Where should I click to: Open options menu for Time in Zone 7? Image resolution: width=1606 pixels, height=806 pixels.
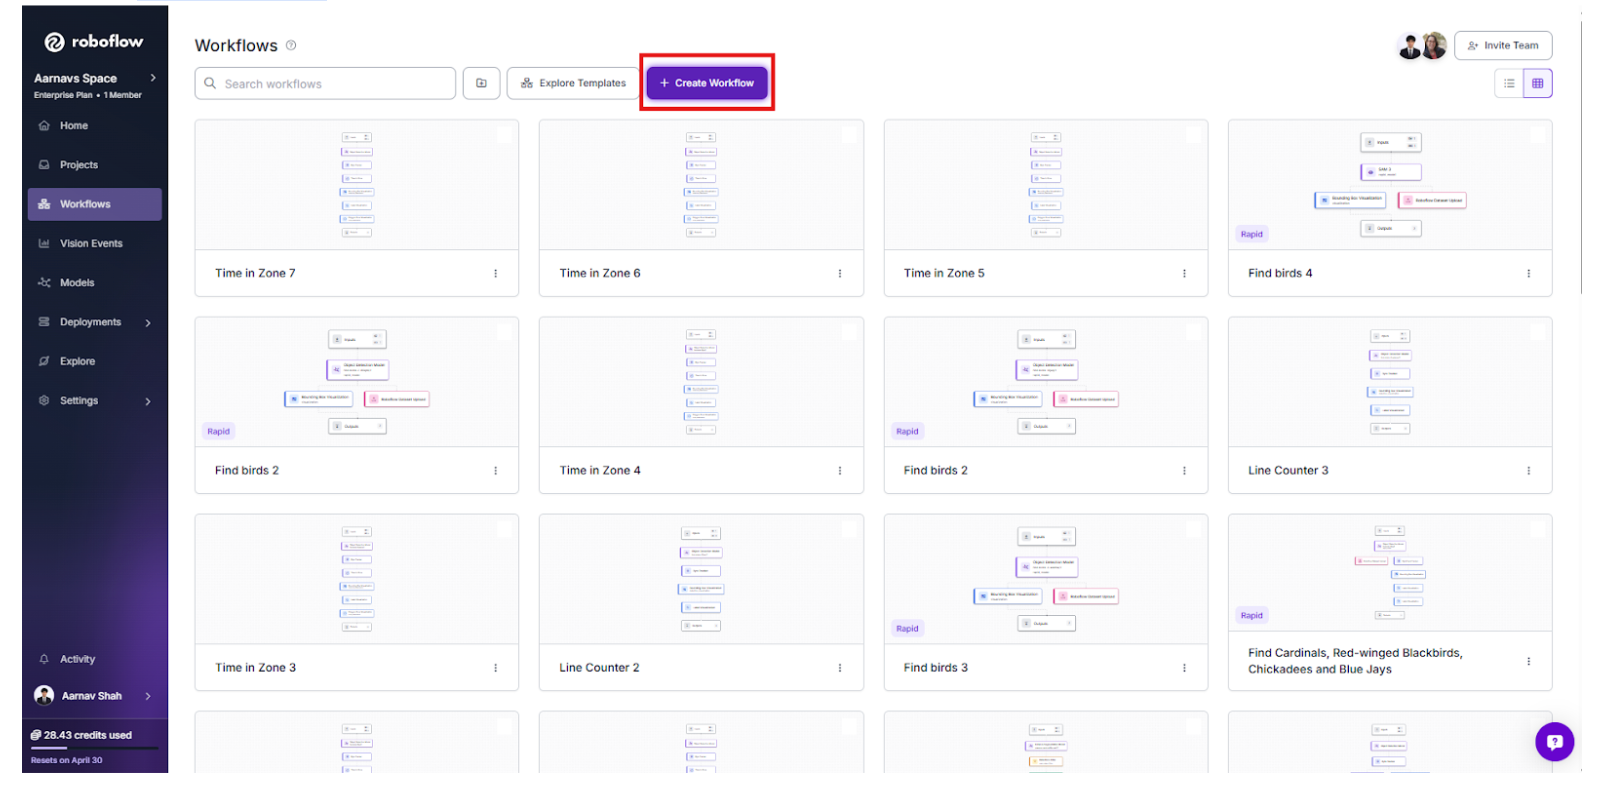[495, 274]
